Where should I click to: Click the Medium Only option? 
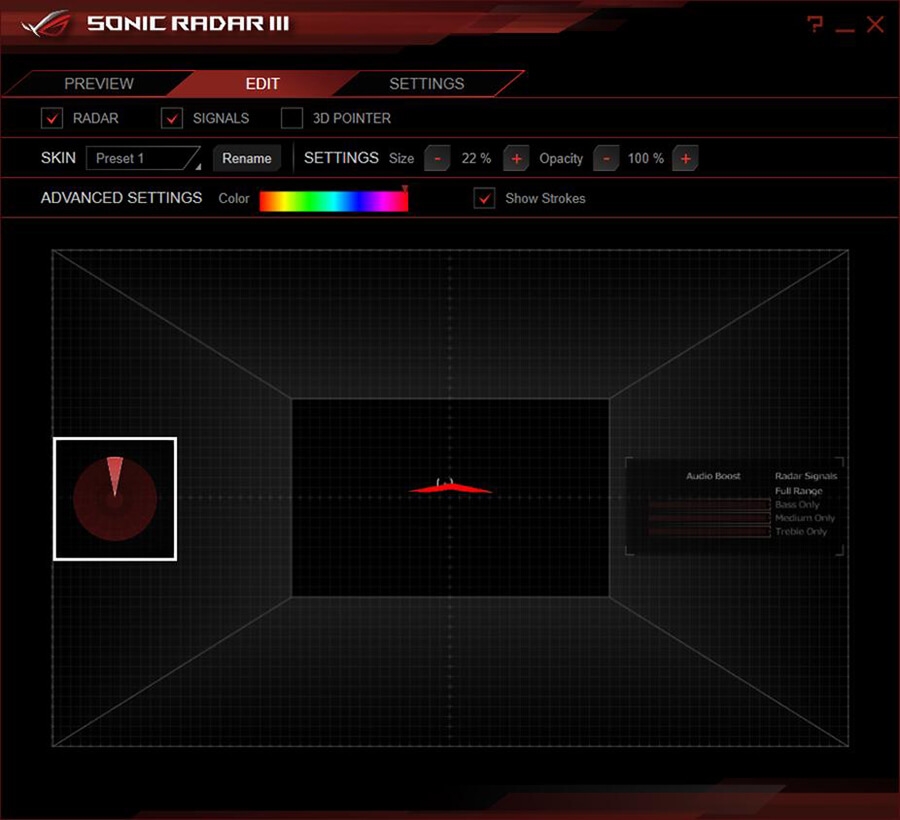point(805,518)
